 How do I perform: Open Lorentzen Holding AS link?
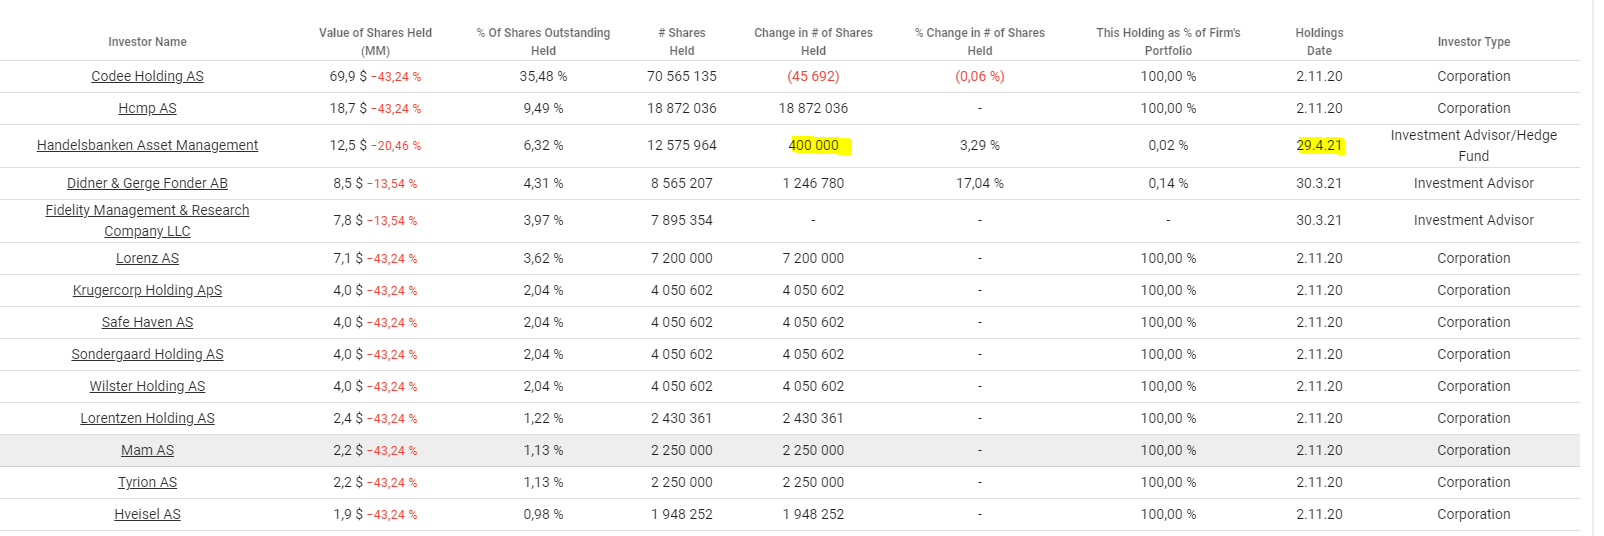pyautogui.click(x=147, y=418)
